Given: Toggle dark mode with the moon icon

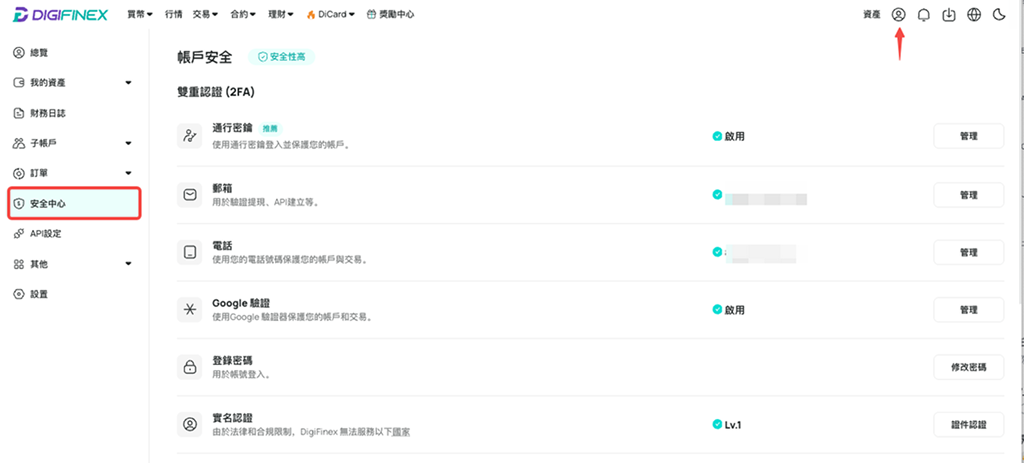Looking at the screenshot, I should 999,14.
